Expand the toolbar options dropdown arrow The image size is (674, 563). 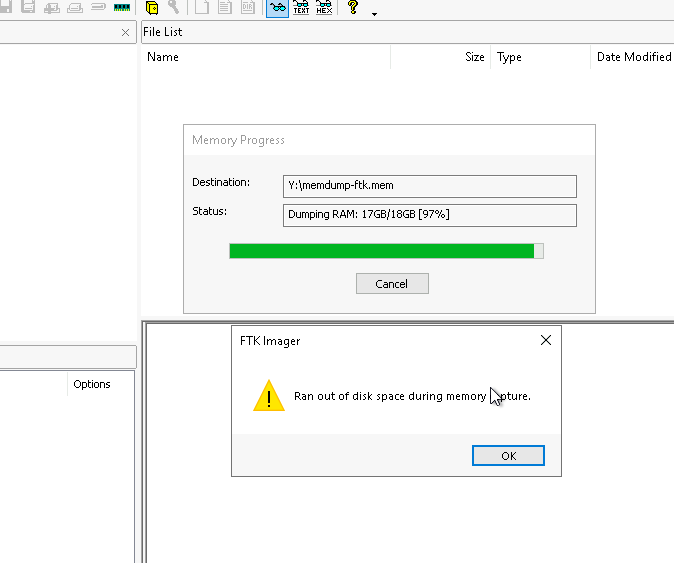[374, 14]
